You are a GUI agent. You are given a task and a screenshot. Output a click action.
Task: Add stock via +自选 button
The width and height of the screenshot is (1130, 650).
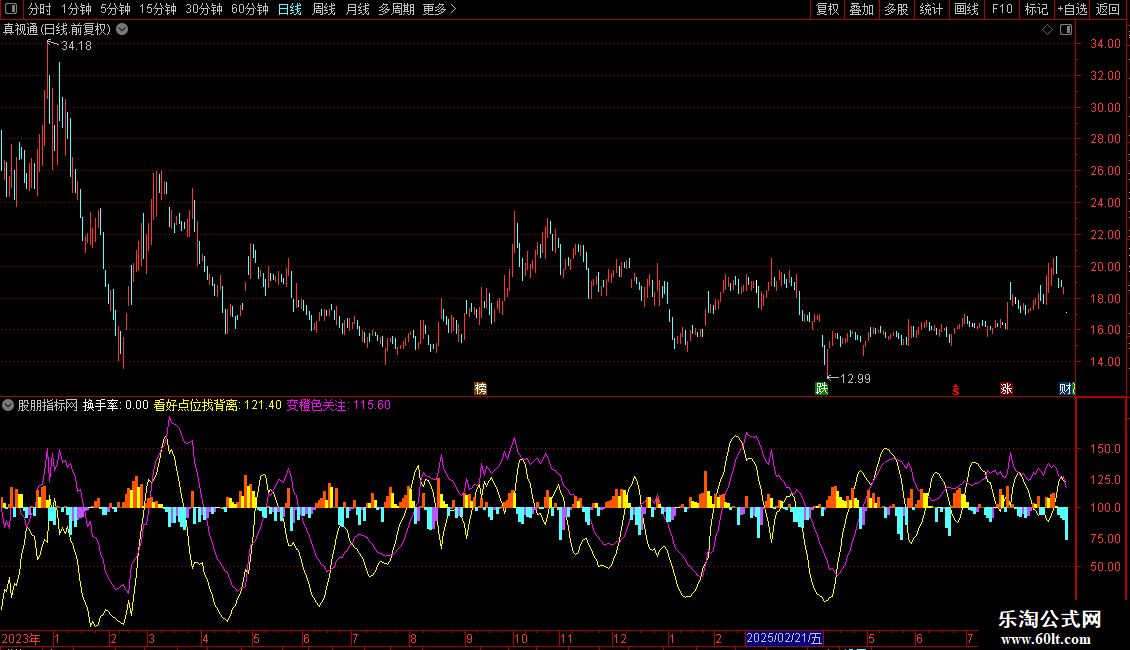point(1072,9)
